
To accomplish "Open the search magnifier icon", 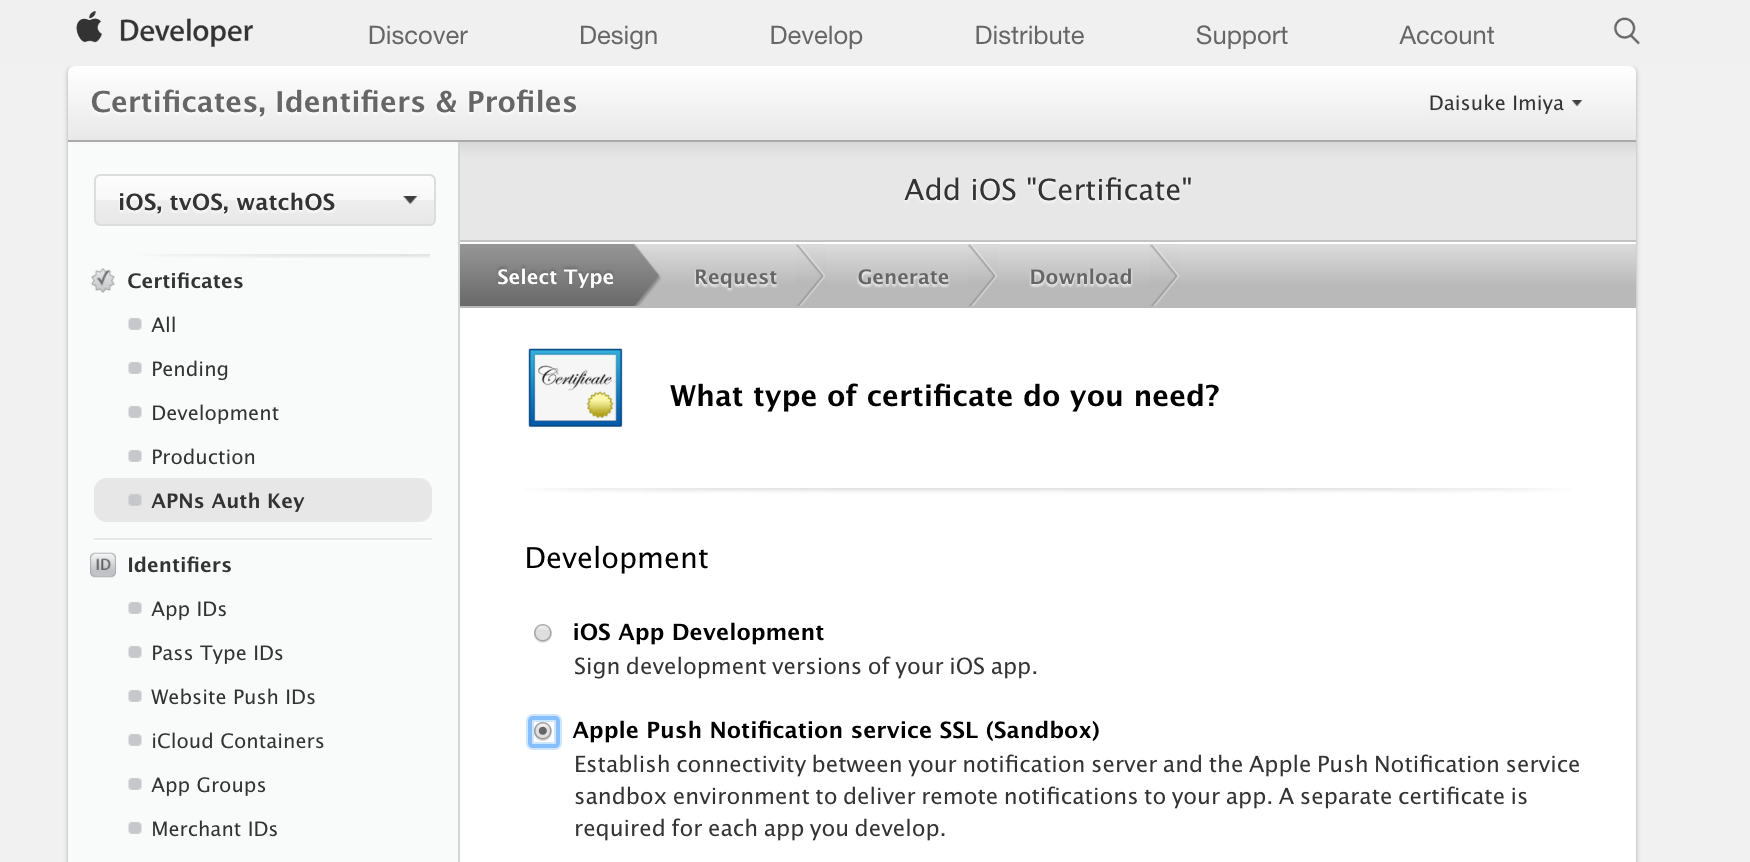I will point(1626,31).
